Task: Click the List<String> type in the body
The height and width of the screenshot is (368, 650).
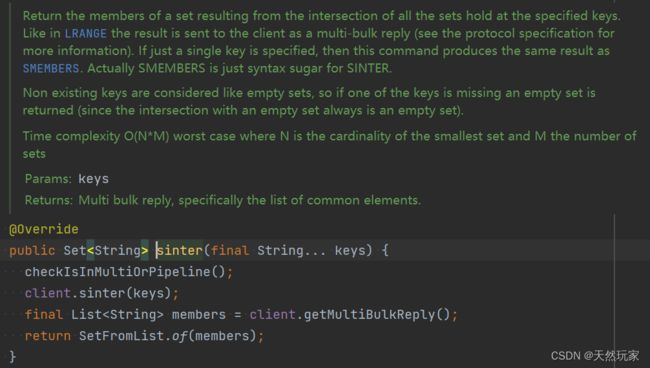Action: pyautogui.click(x=117, y=315)
